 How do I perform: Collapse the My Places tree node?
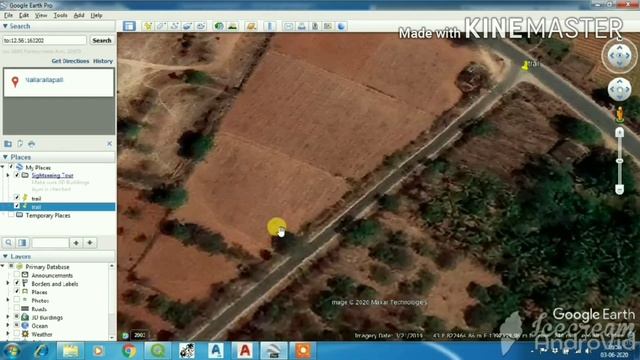click(x=3, y=167)
